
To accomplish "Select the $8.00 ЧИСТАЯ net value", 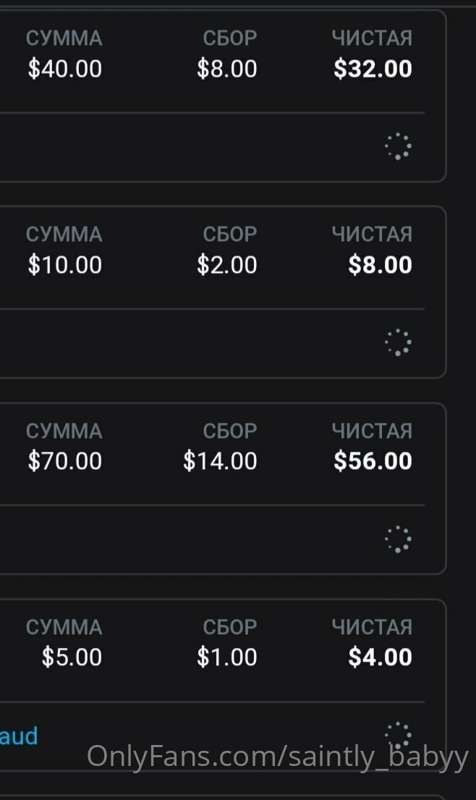I will point(380,265).
